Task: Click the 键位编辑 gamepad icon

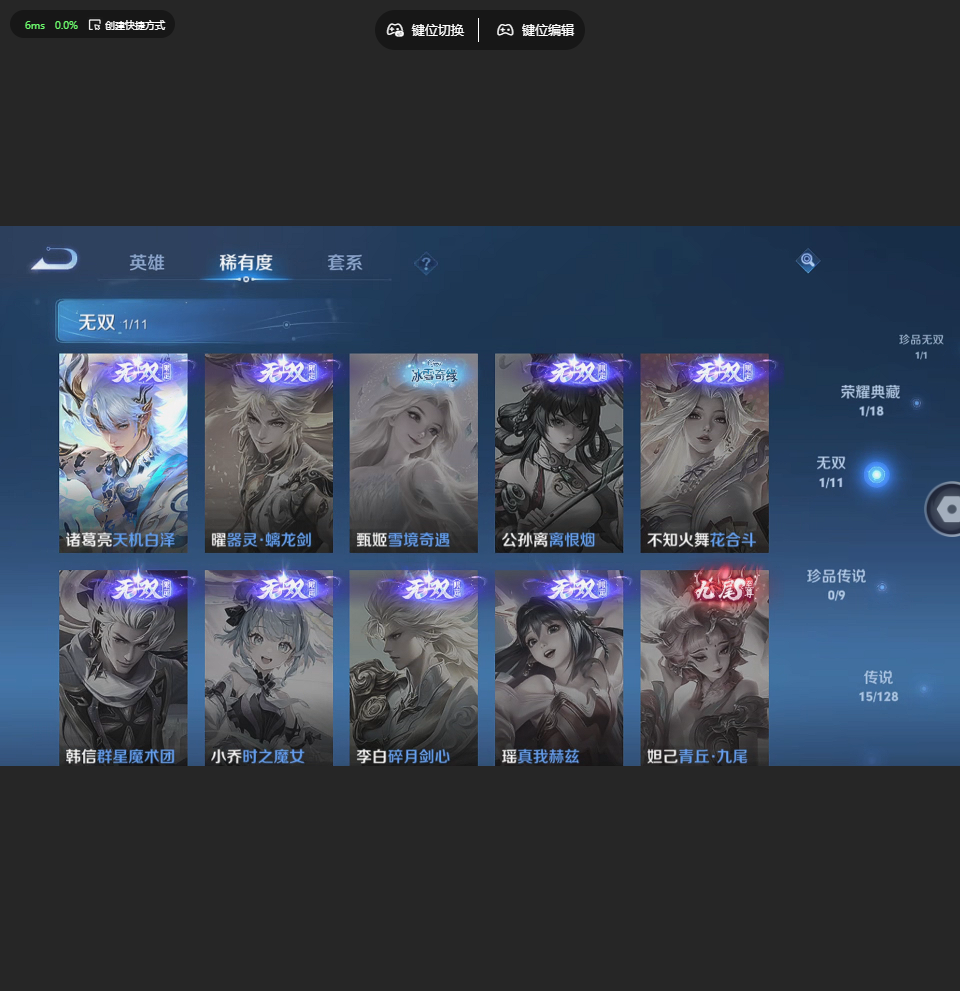Action: [505, 30]
